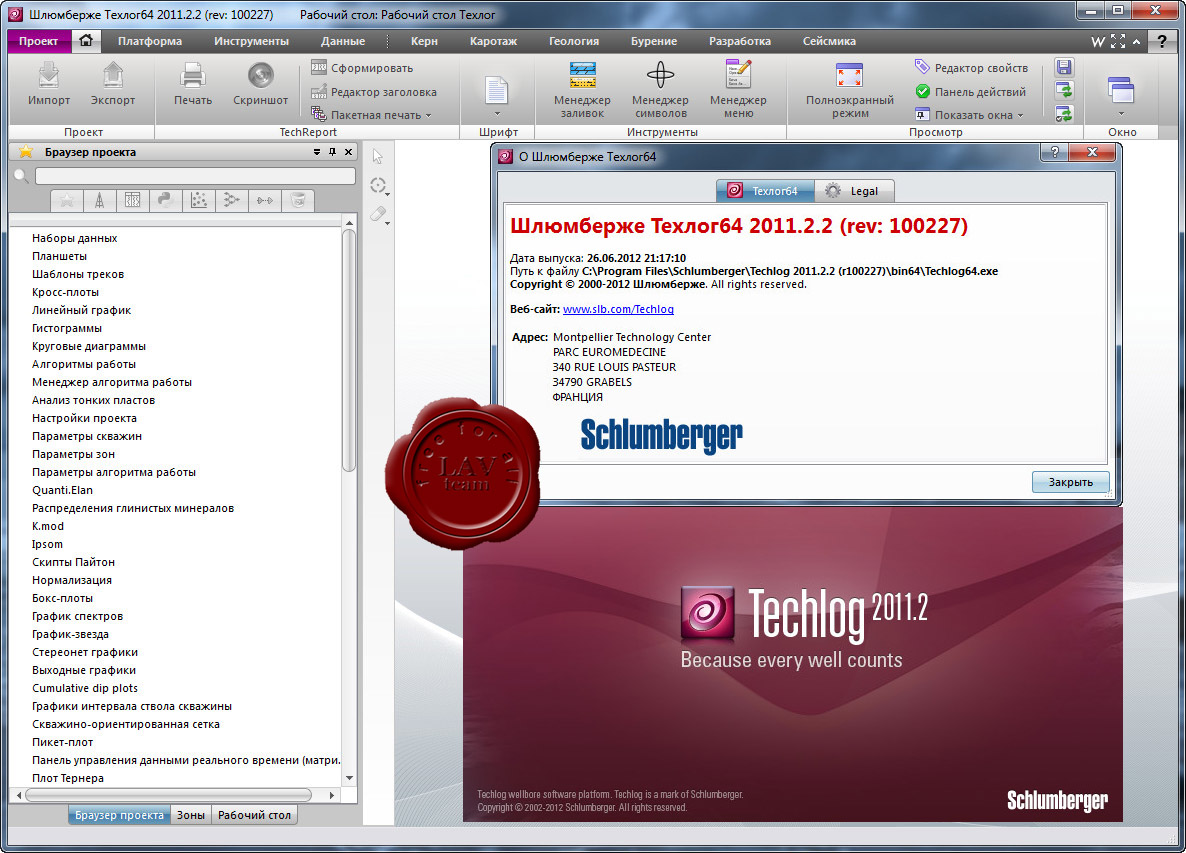Click the project browser vertical scrollbar

pyautogui.click(x=349, y=350)
